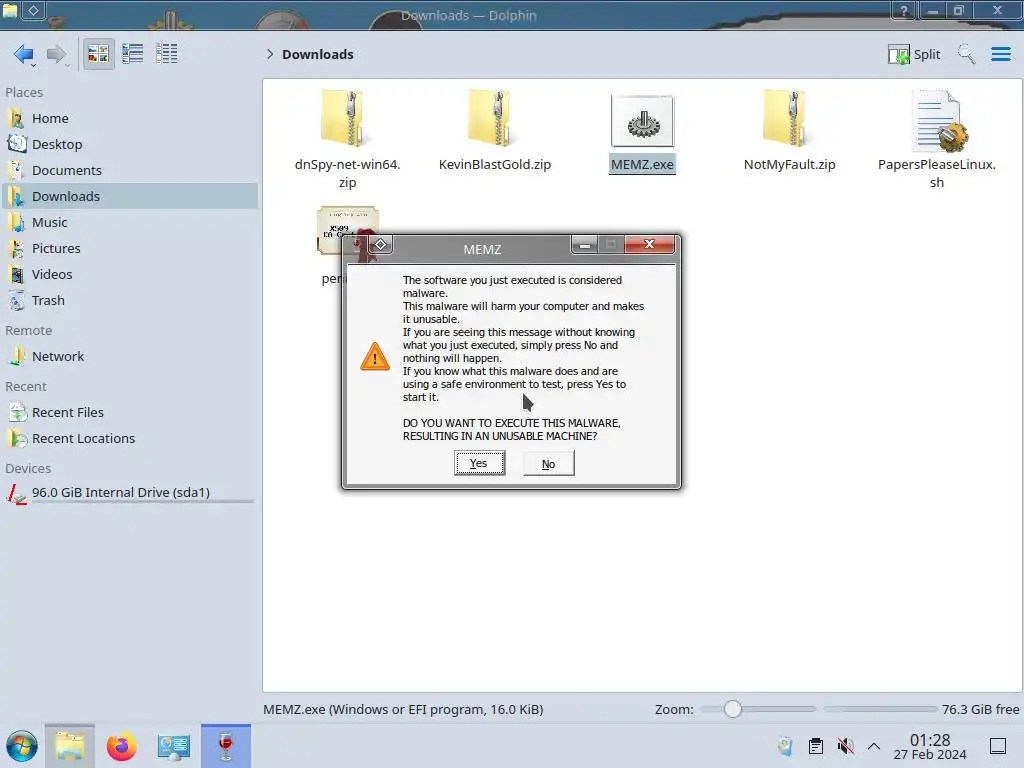Click the KevinBlastGold.zip file name label

[494, 165]
